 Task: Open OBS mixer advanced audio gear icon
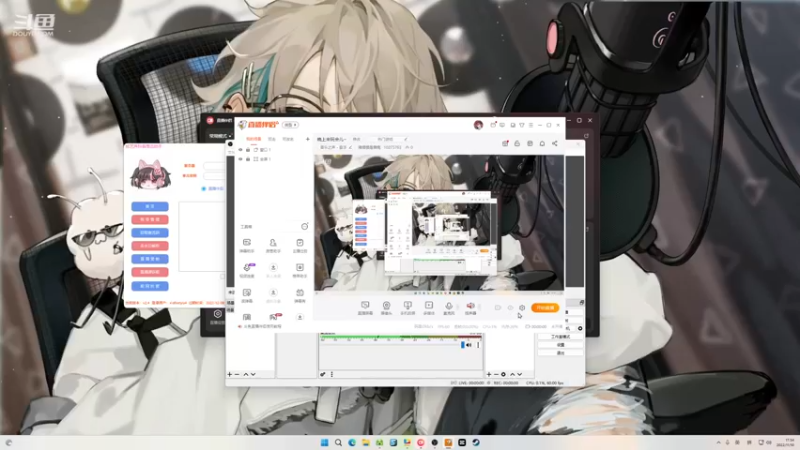pos(322,374)
